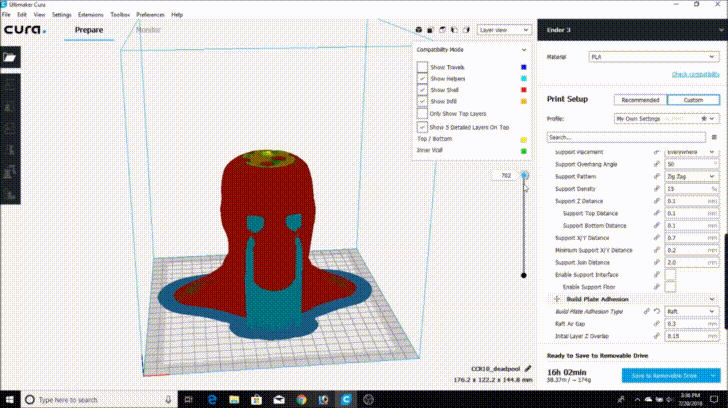Click link icon beside Support Join Distance

pos(656,262)
